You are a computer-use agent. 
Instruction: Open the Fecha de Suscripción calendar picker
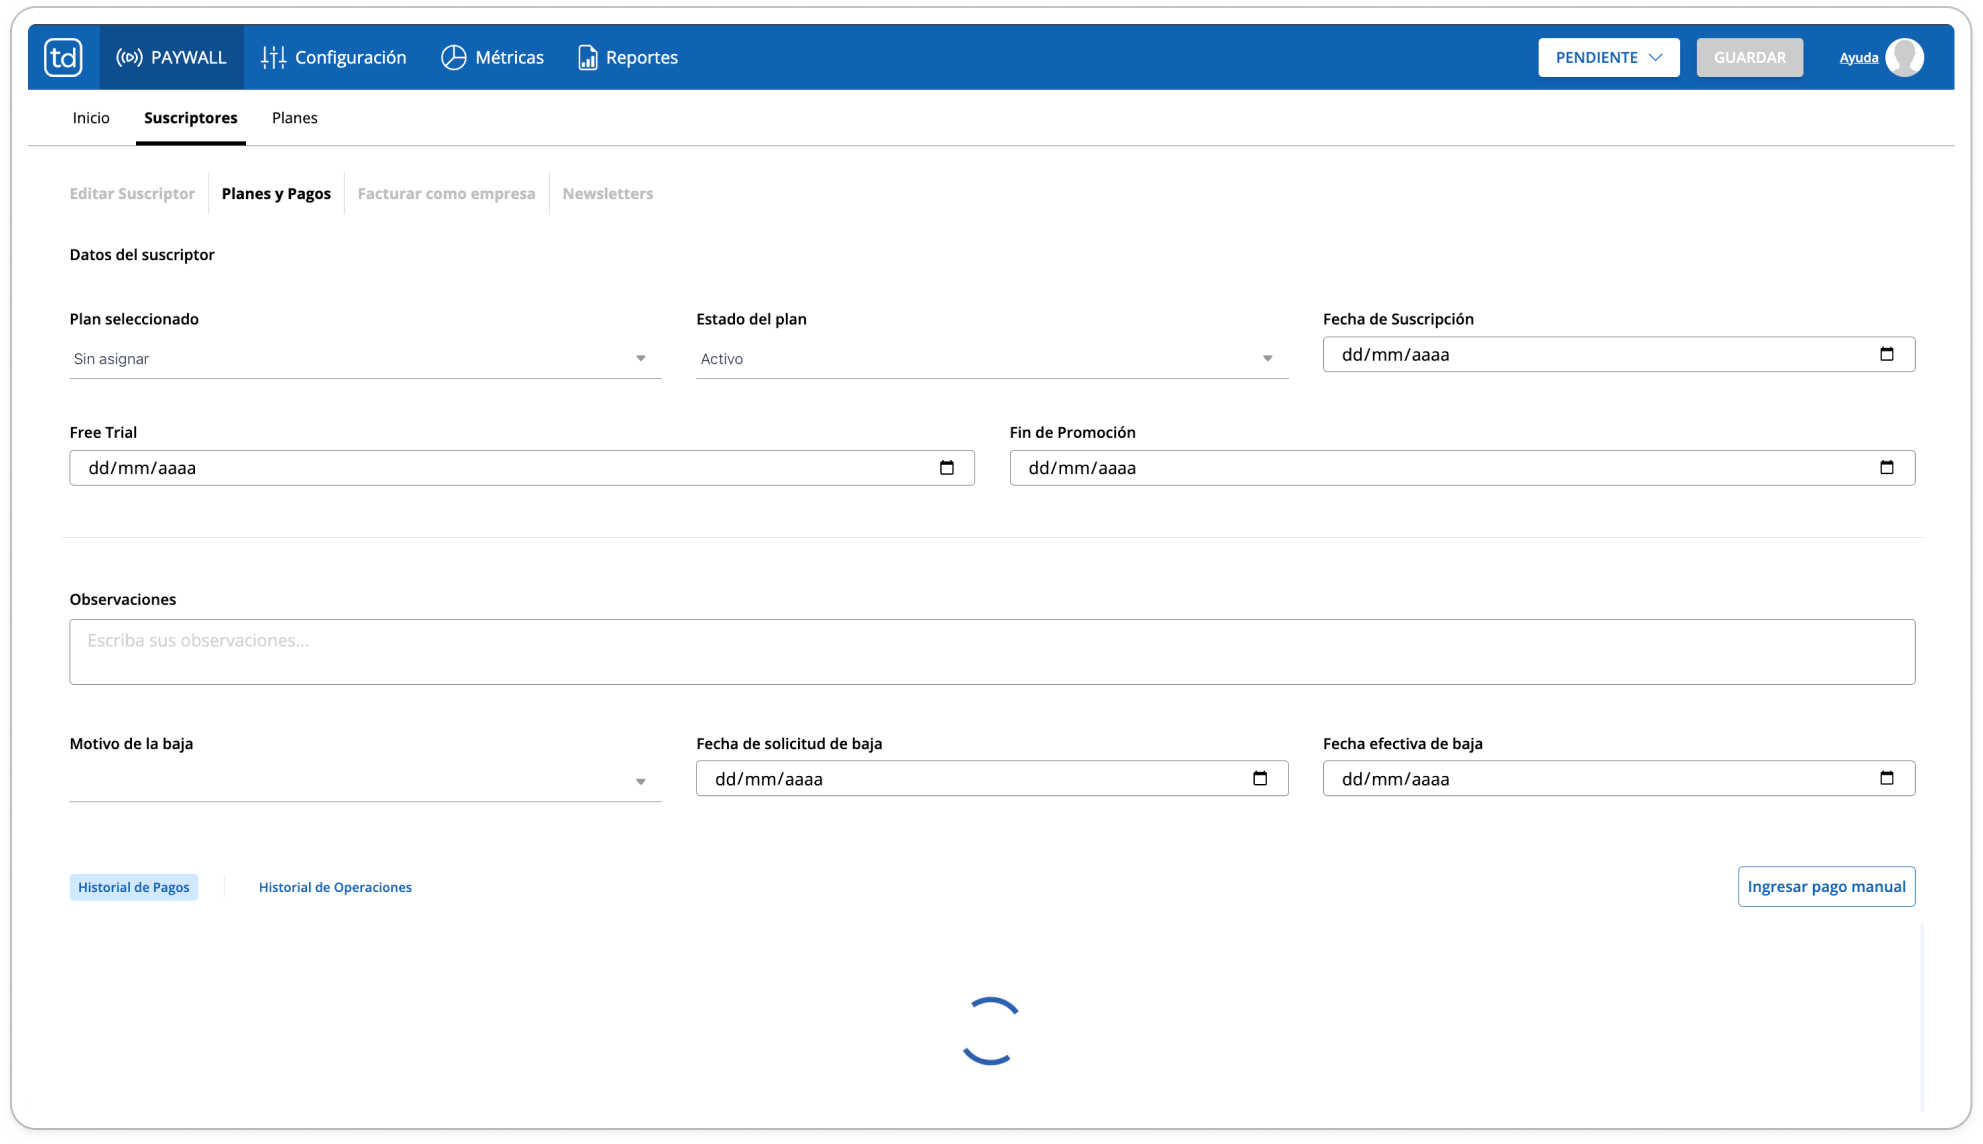pos(1887,354)
